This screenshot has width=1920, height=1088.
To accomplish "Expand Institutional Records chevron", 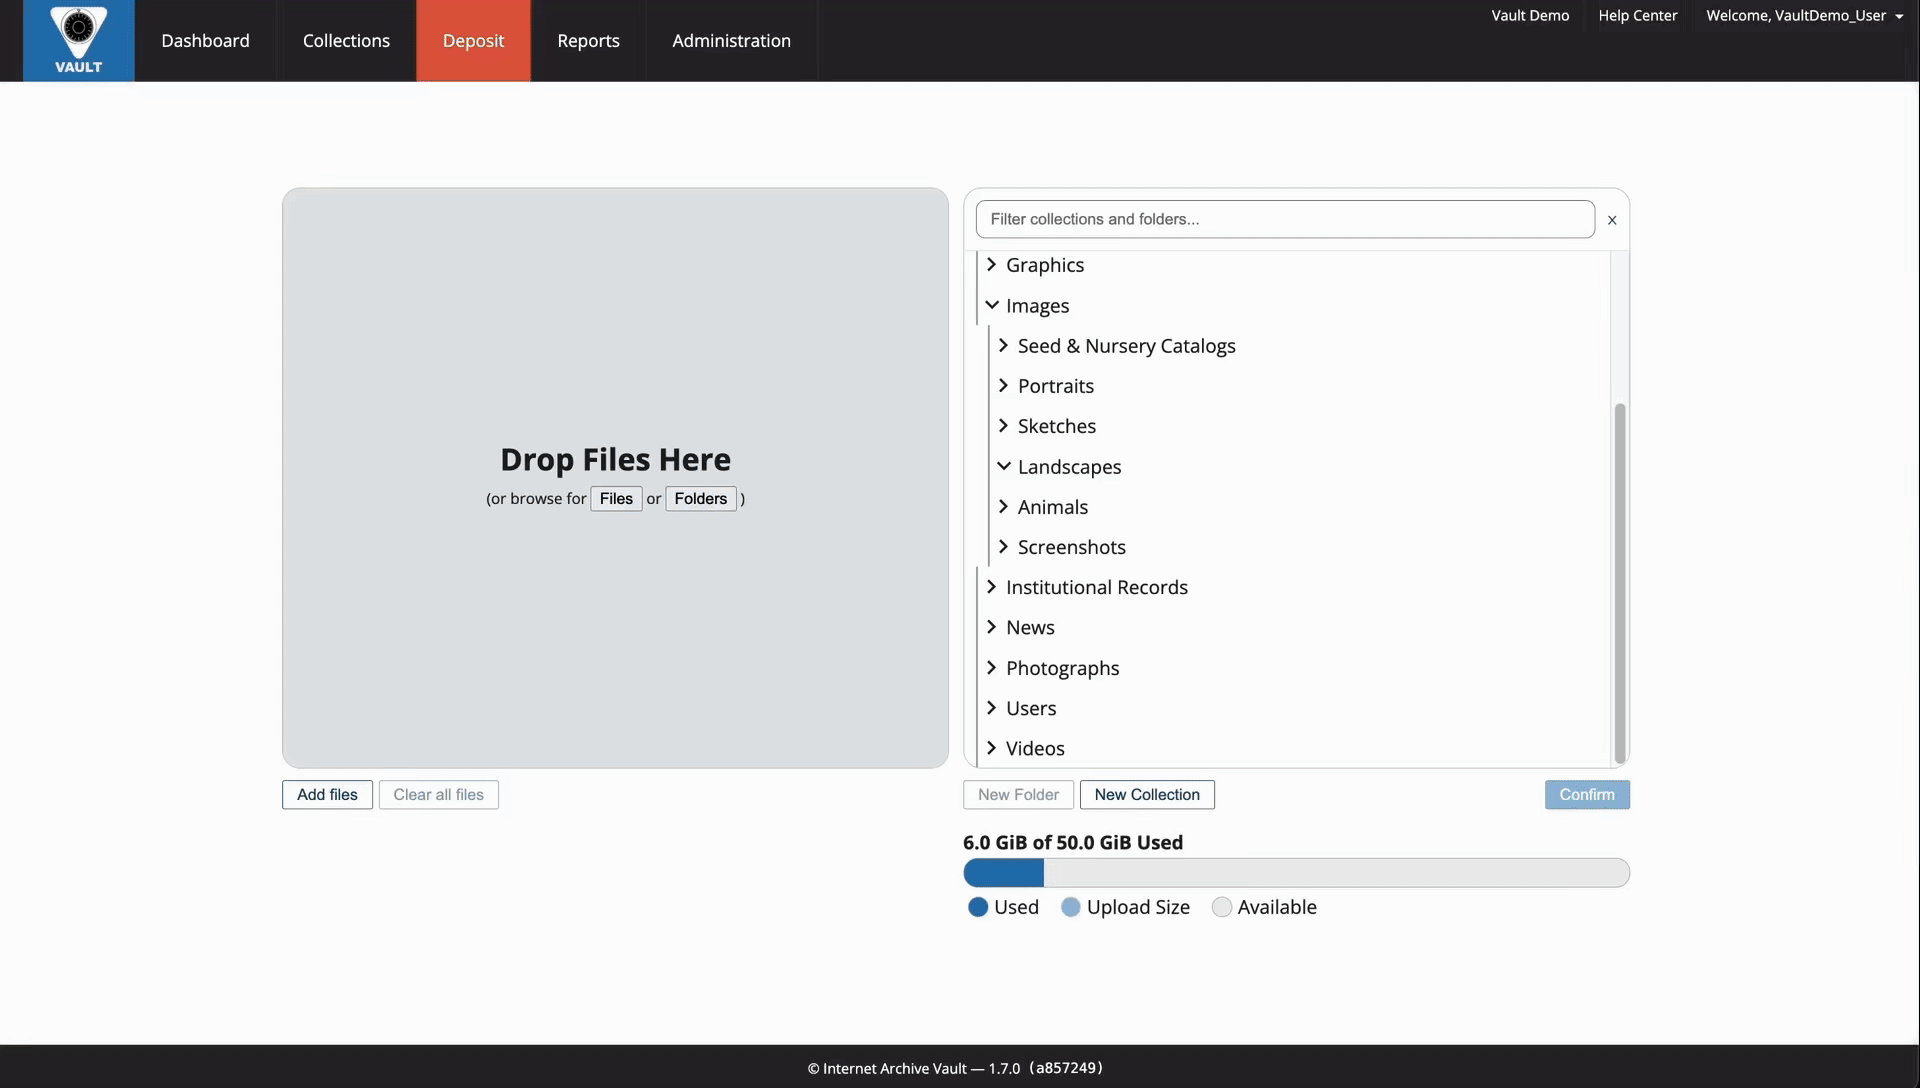I will 991,586.
